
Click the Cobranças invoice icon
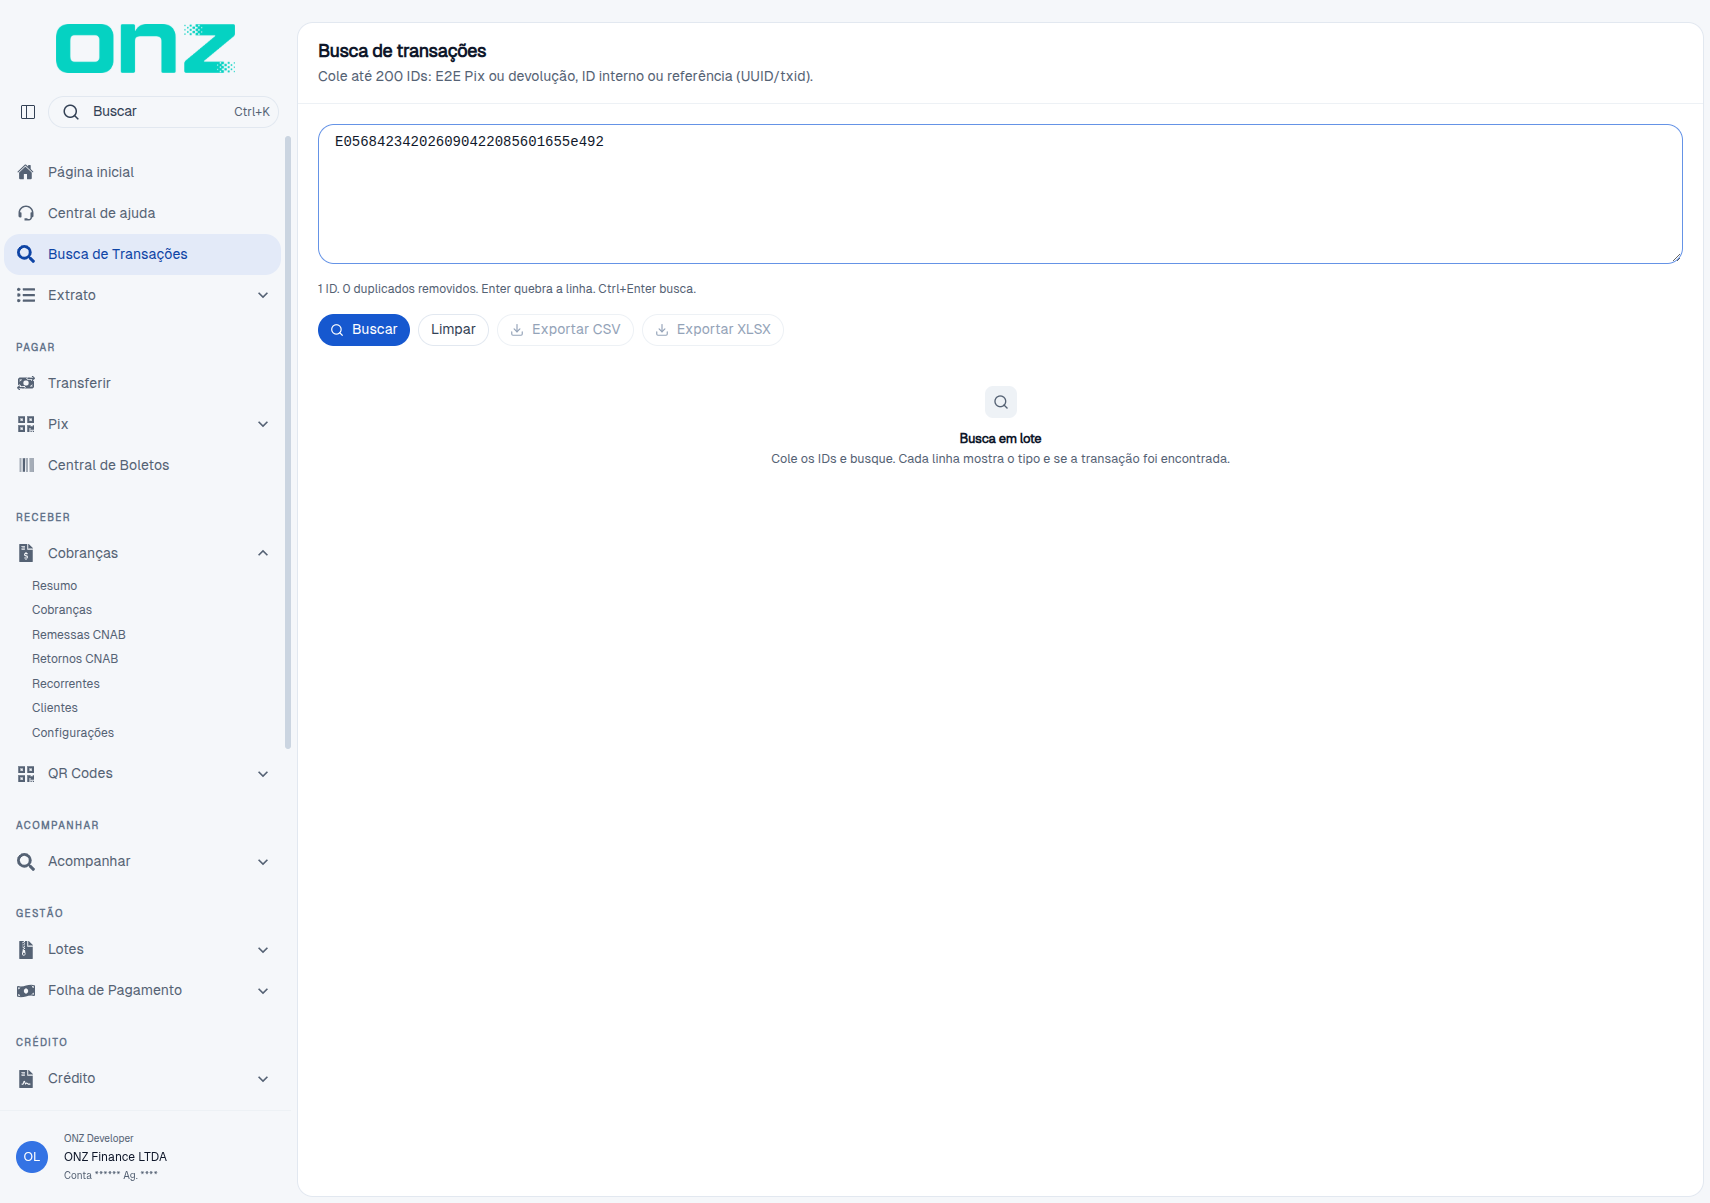click(x=26, y=553)
